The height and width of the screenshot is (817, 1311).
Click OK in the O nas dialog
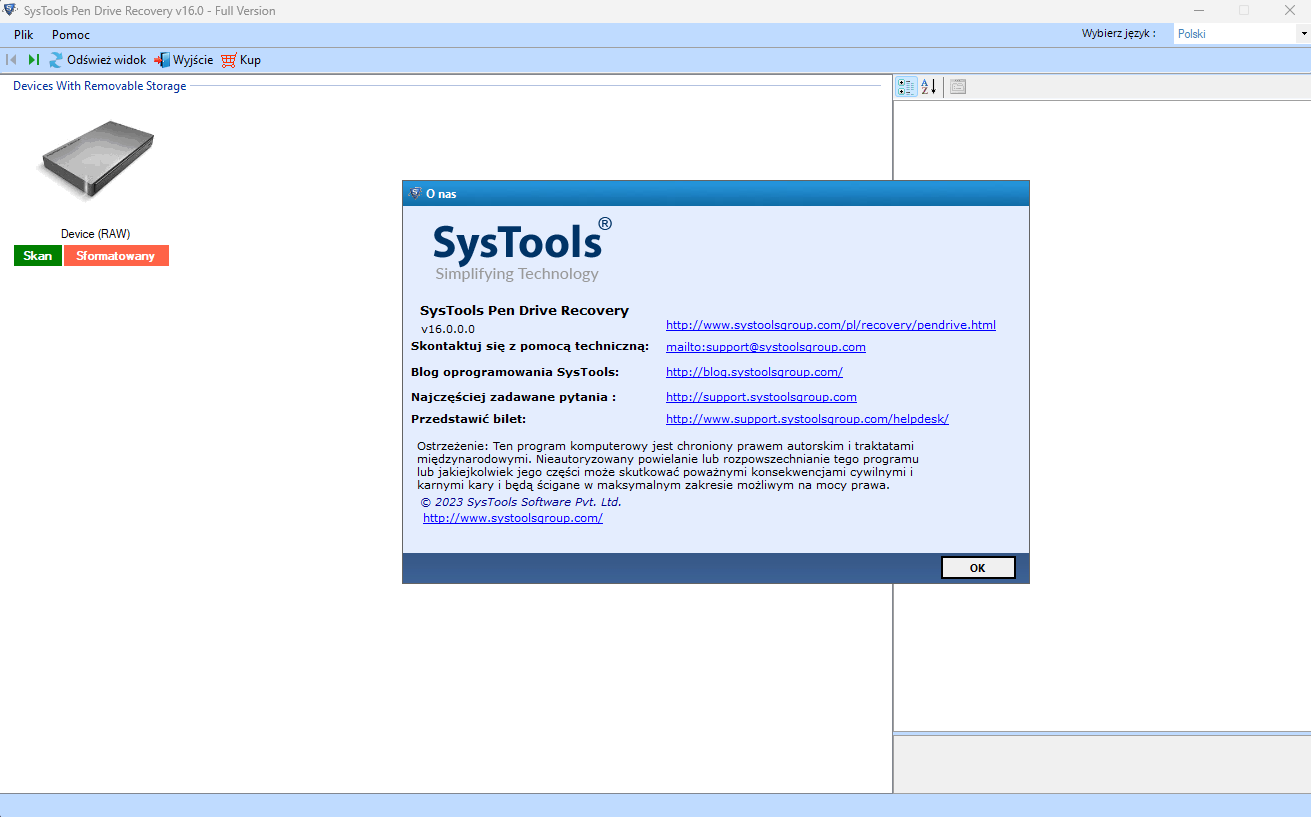point(978,568)
